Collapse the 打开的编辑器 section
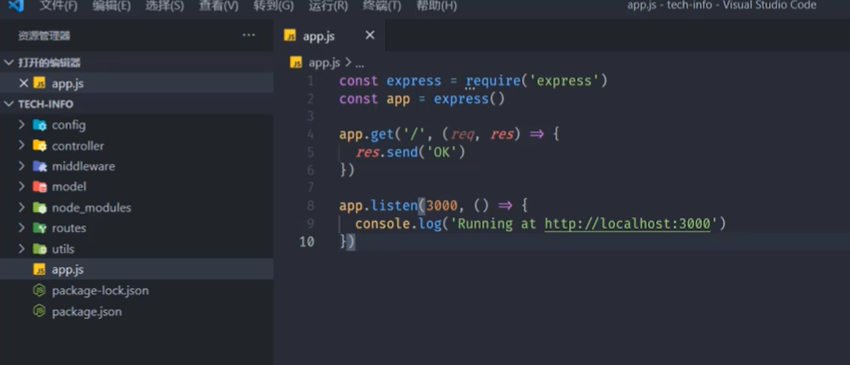Screen dimensions: 850x365 [9, 63]
